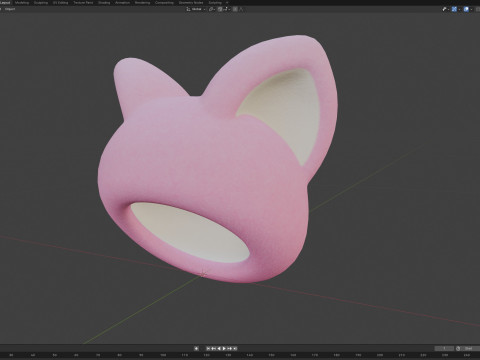This screenshot has height=360, width=480.
Task: Open the transform pivot point dropdown
Action: (212, 9)
